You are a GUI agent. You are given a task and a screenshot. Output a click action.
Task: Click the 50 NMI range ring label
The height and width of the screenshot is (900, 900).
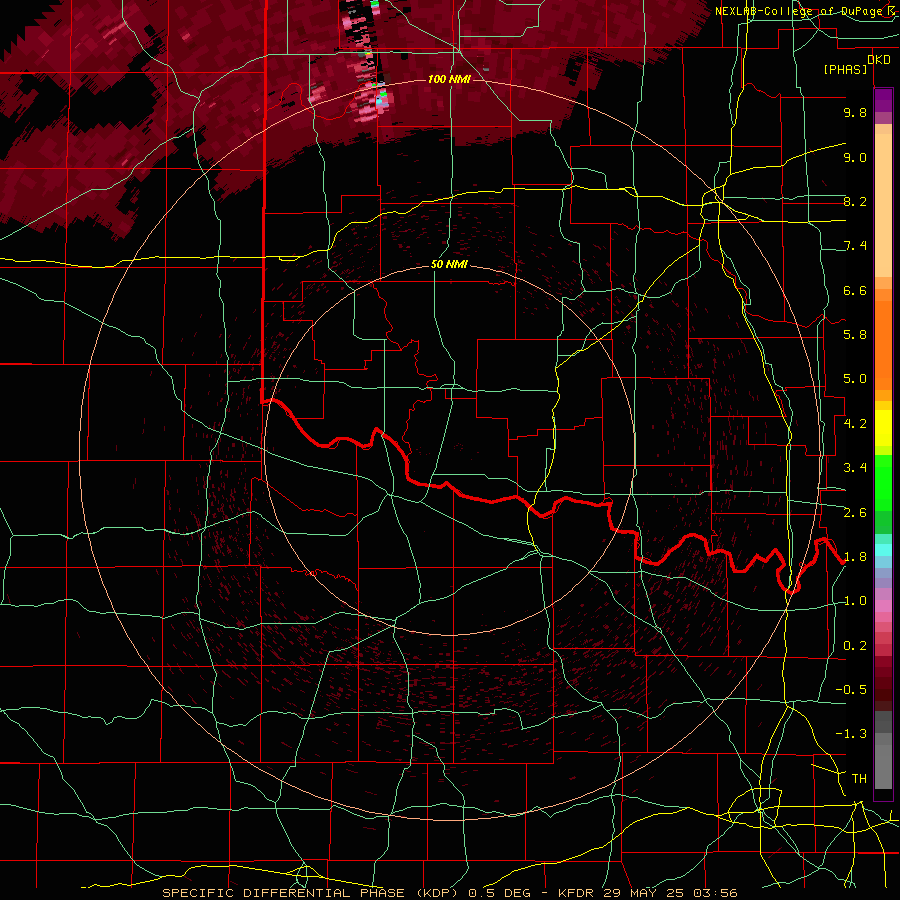(x=449, y=265)
